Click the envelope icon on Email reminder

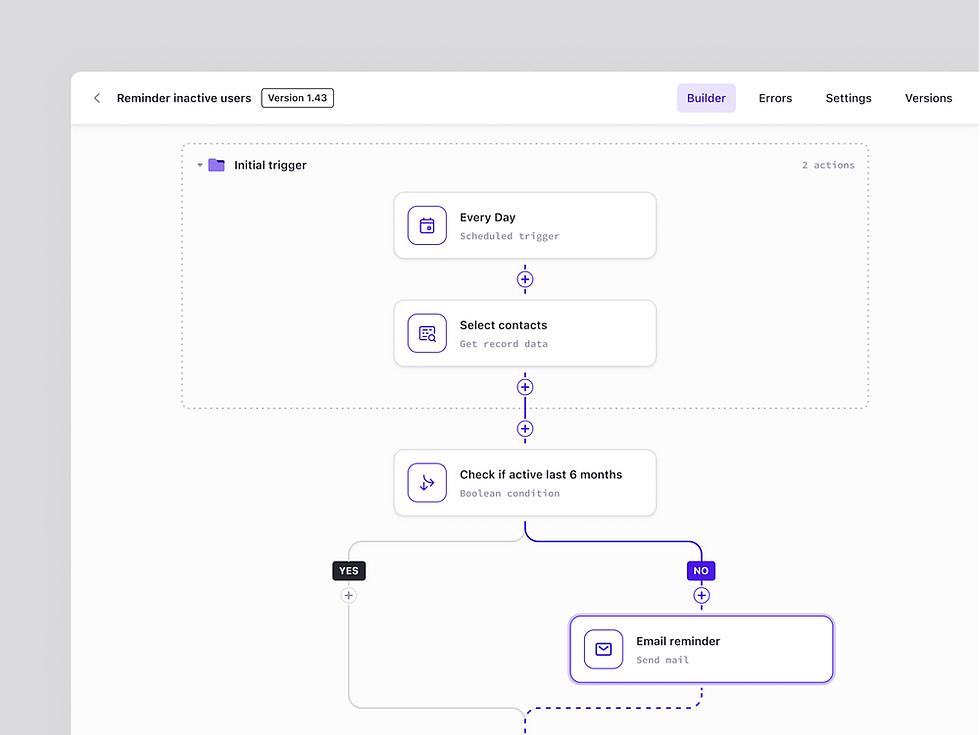[x=603, y=649]
